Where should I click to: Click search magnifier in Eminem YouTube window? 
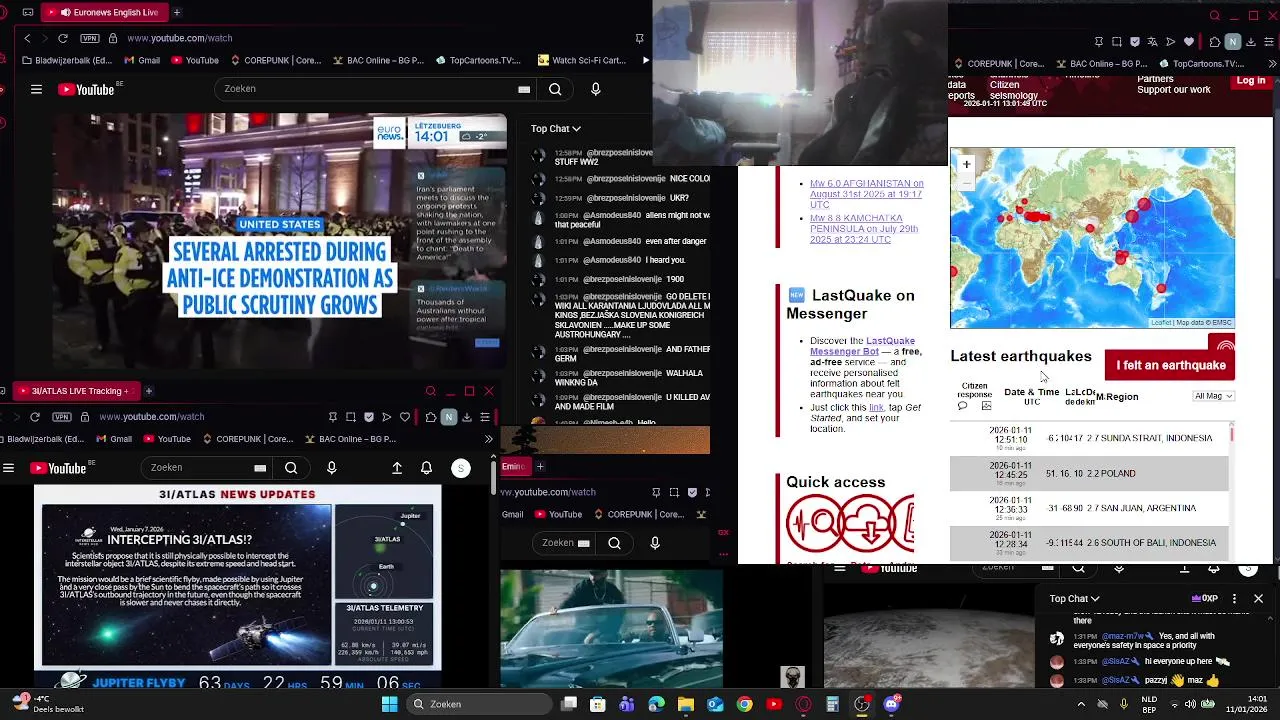coord(614,543)
